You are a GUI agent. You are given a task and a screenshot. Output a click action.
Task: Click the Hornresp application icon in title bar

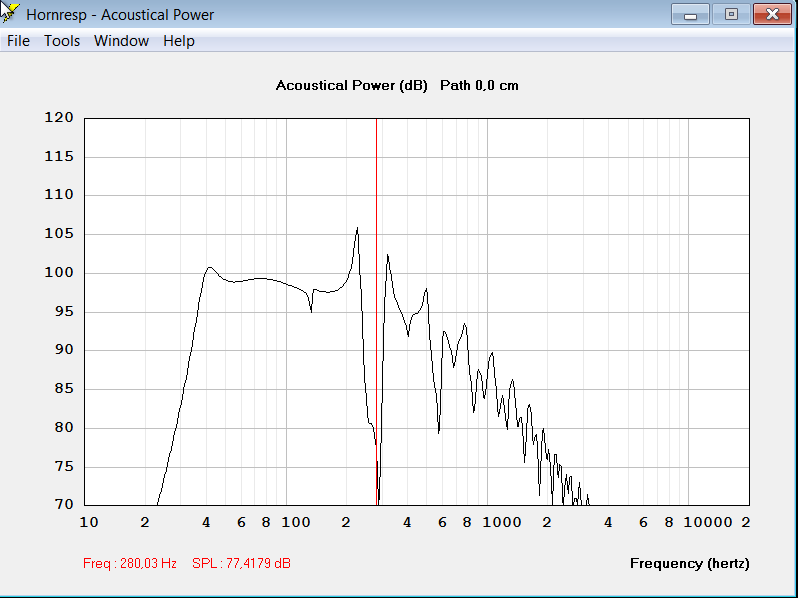(x=10, y=13)
